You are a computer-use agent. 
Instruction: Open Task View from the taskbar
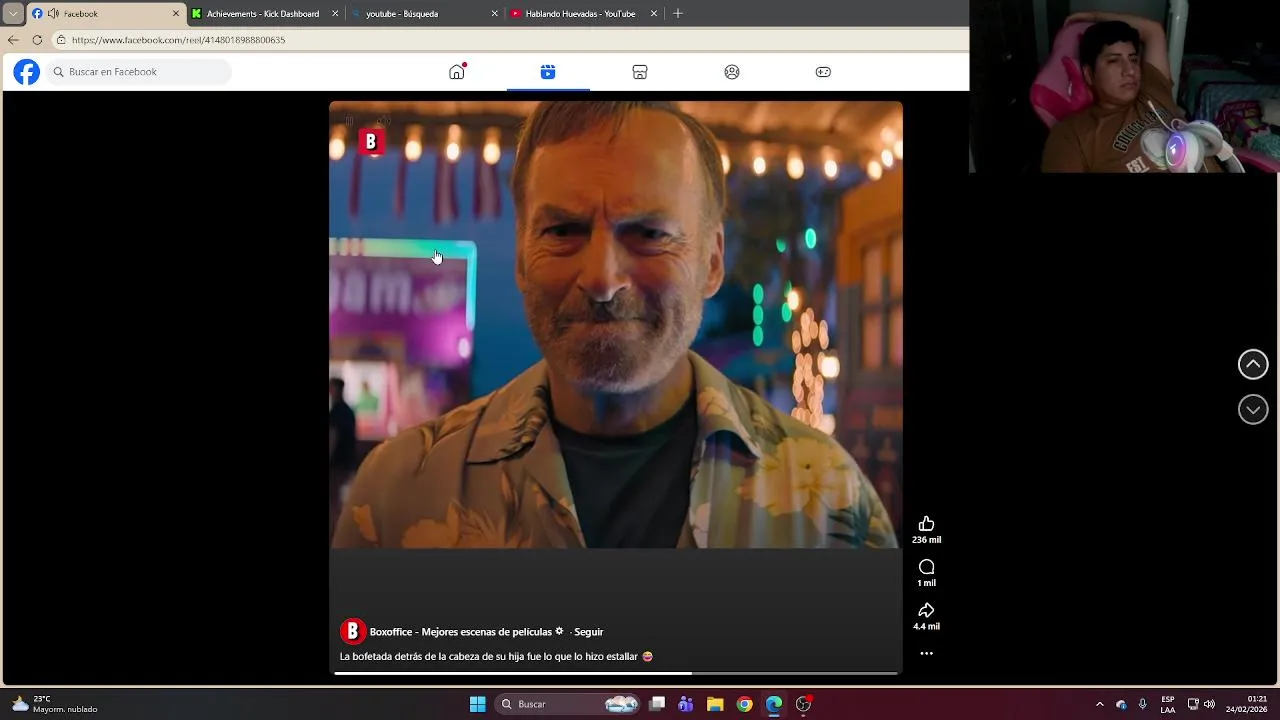657,704
